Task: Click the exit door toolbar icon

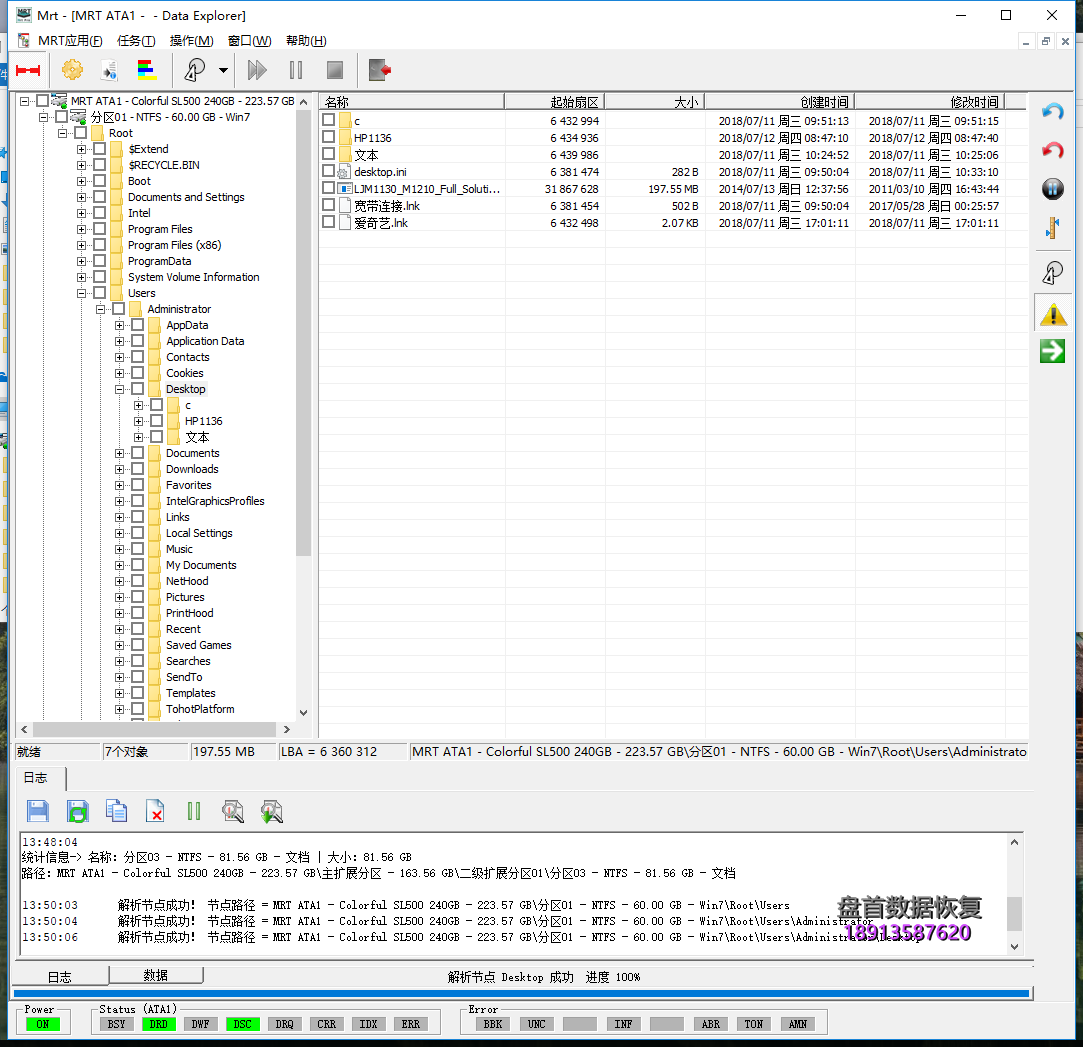Action: [380, 70]
